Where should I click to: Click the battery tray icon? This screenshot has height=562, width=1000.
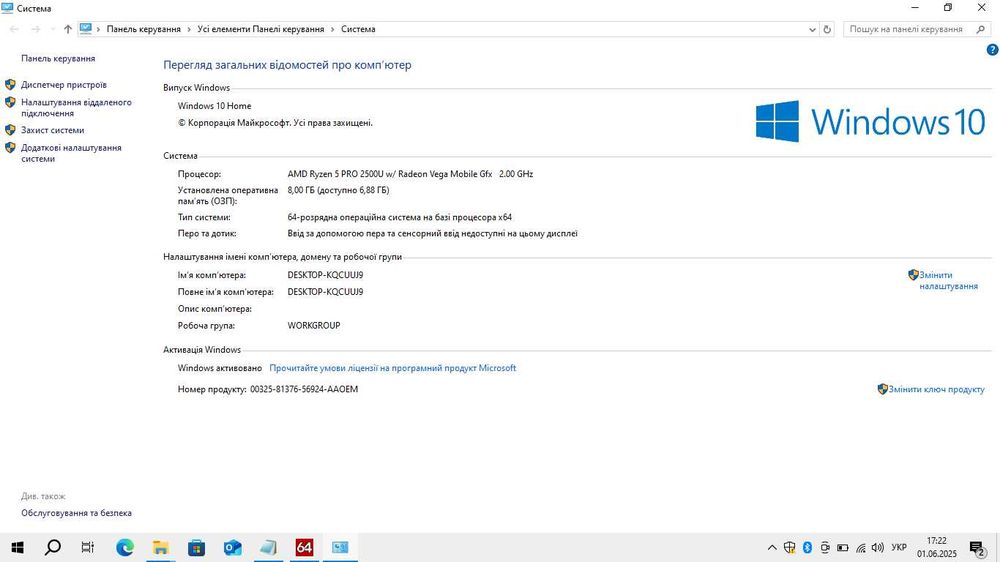[842, 547]
